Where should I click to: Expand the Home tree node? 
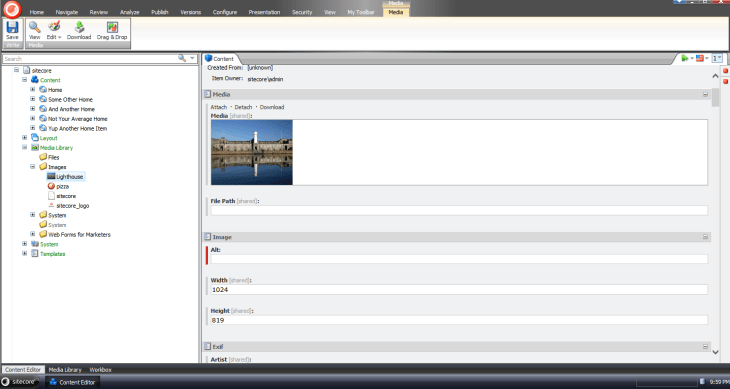(x=33, y=89)
